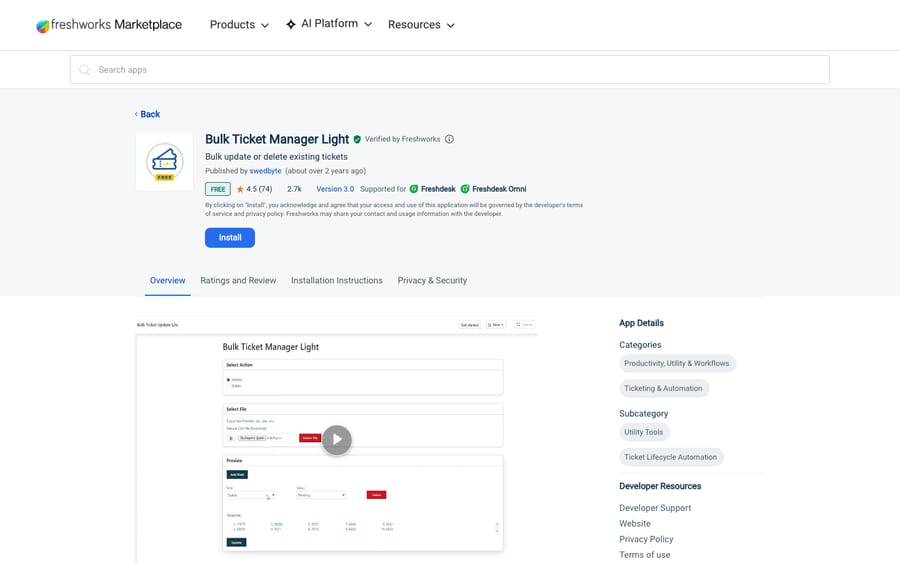900x563 pixels.
Task: Click the Freshworks Marketplace logo
Action: 109,25
